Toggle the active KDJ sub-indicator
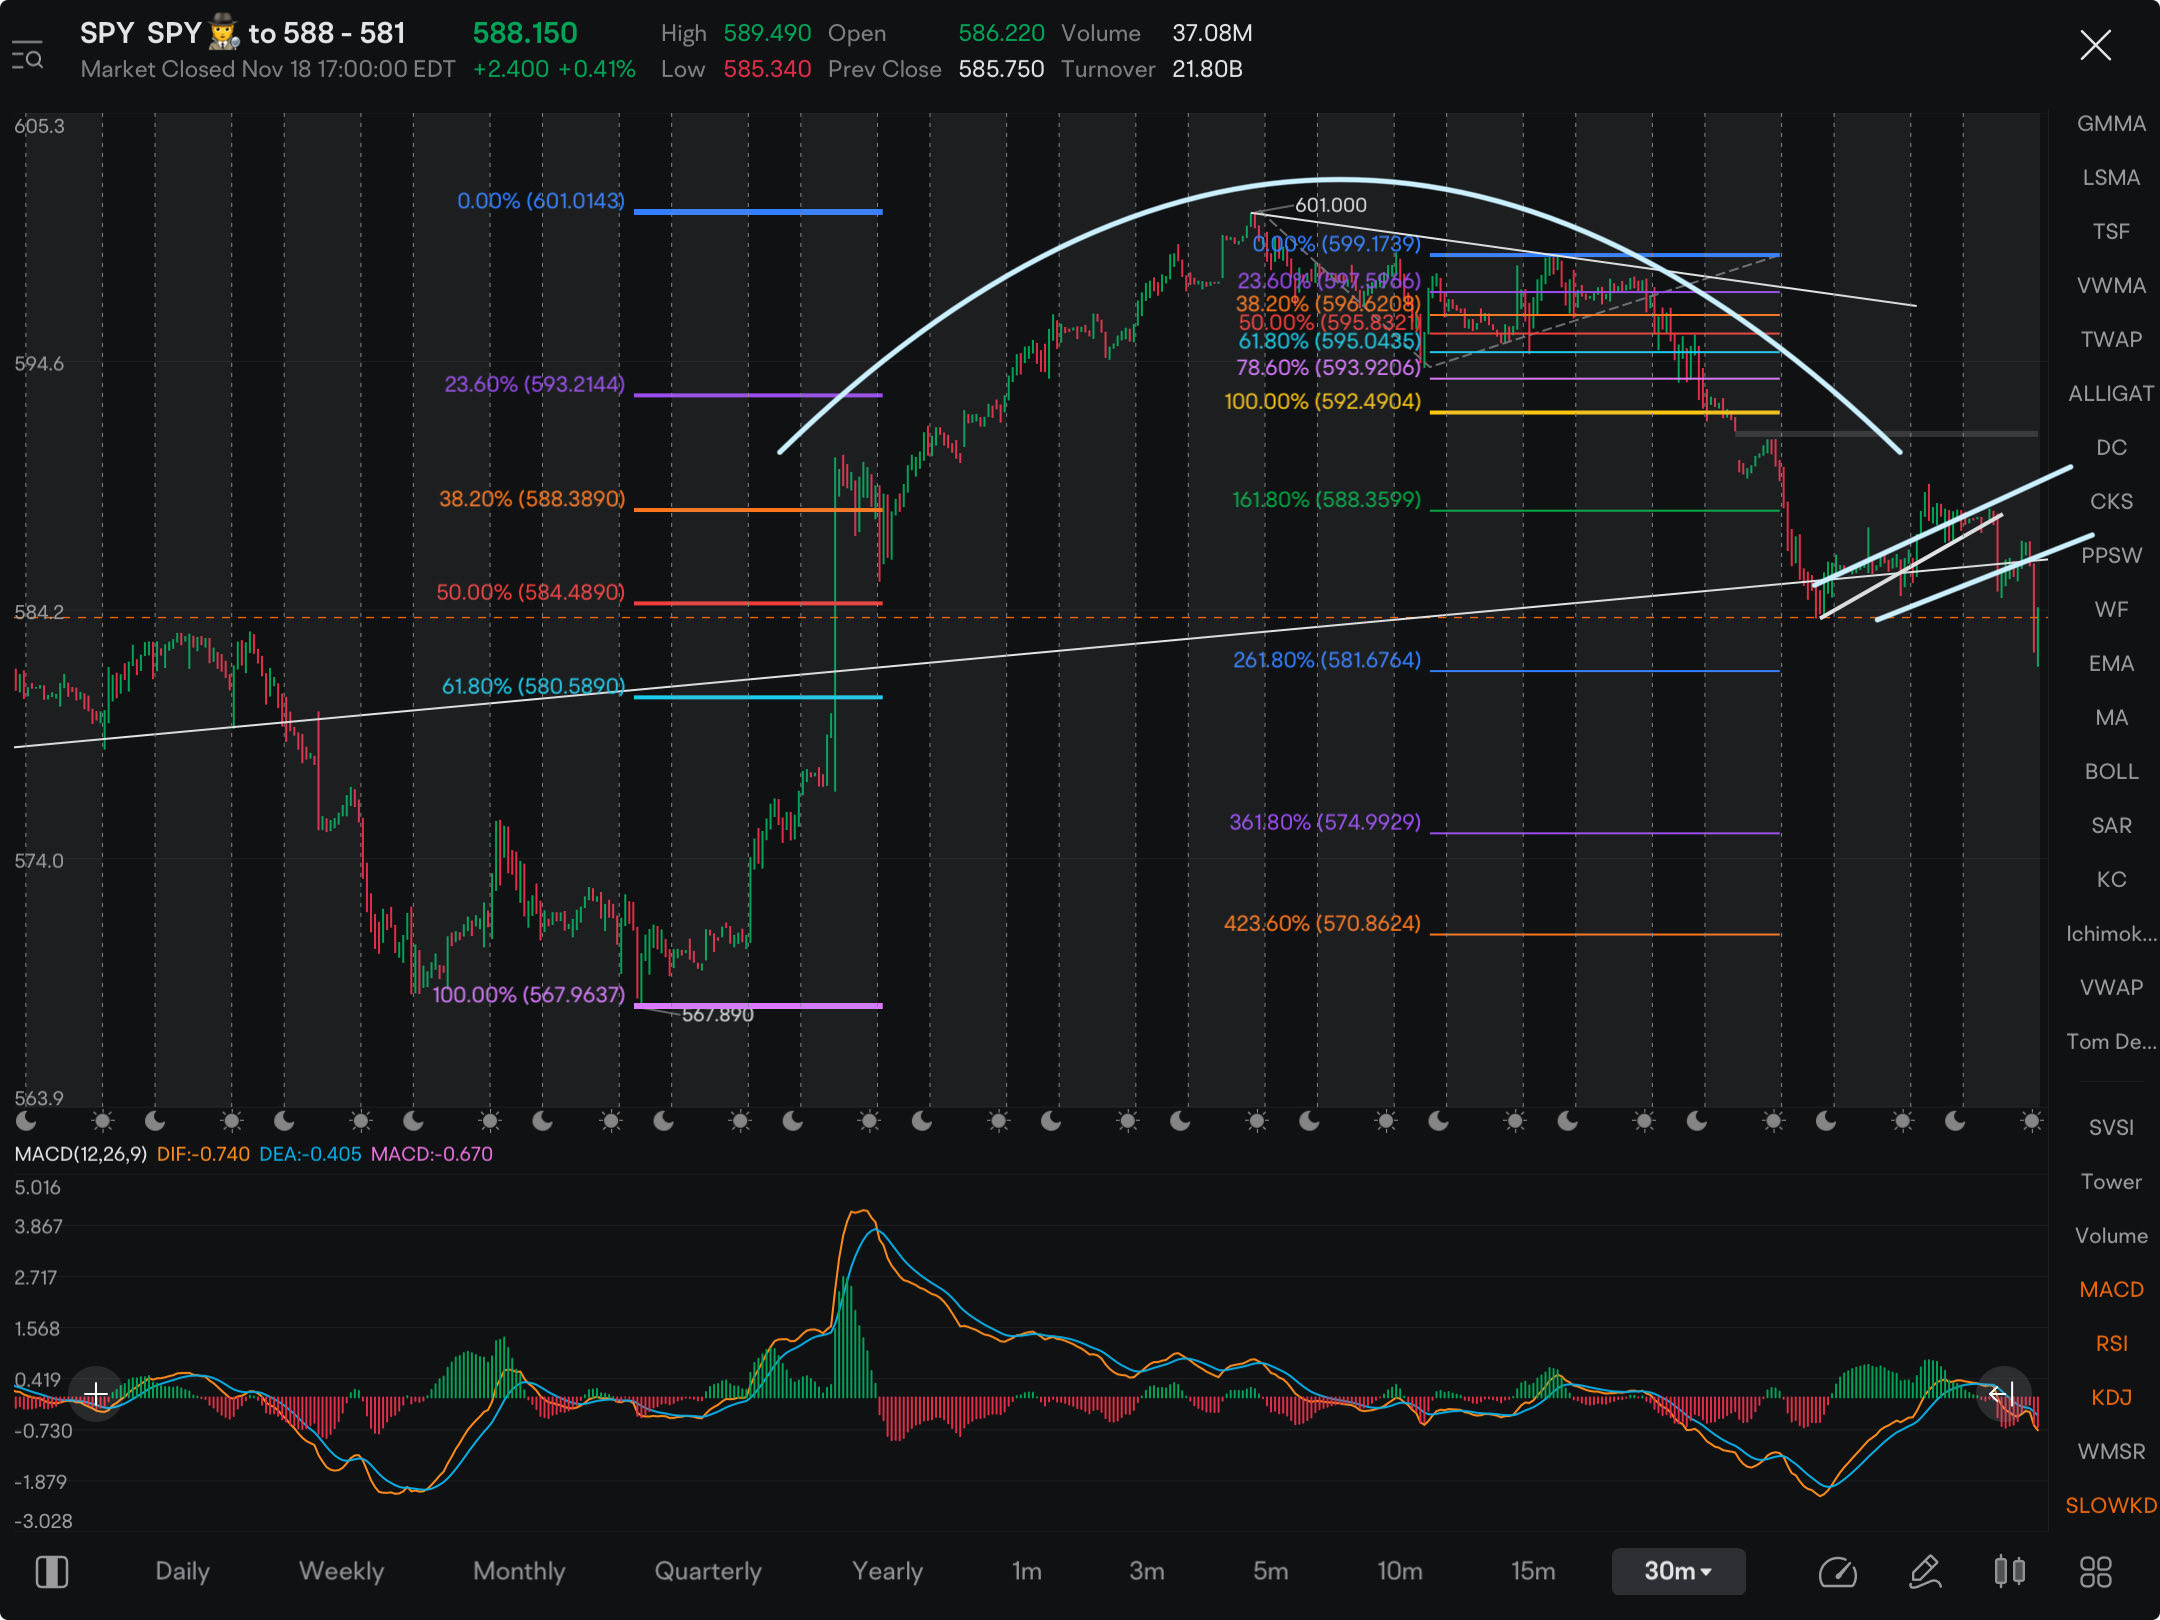2160x1620 pixels. tap(2111, 1397)
